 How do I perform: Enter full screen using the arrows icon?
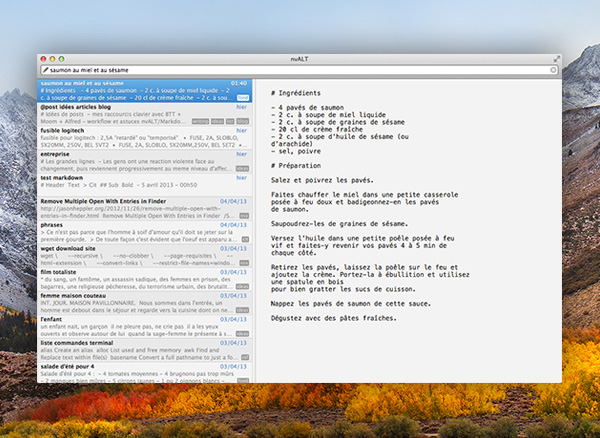[557, 59]
